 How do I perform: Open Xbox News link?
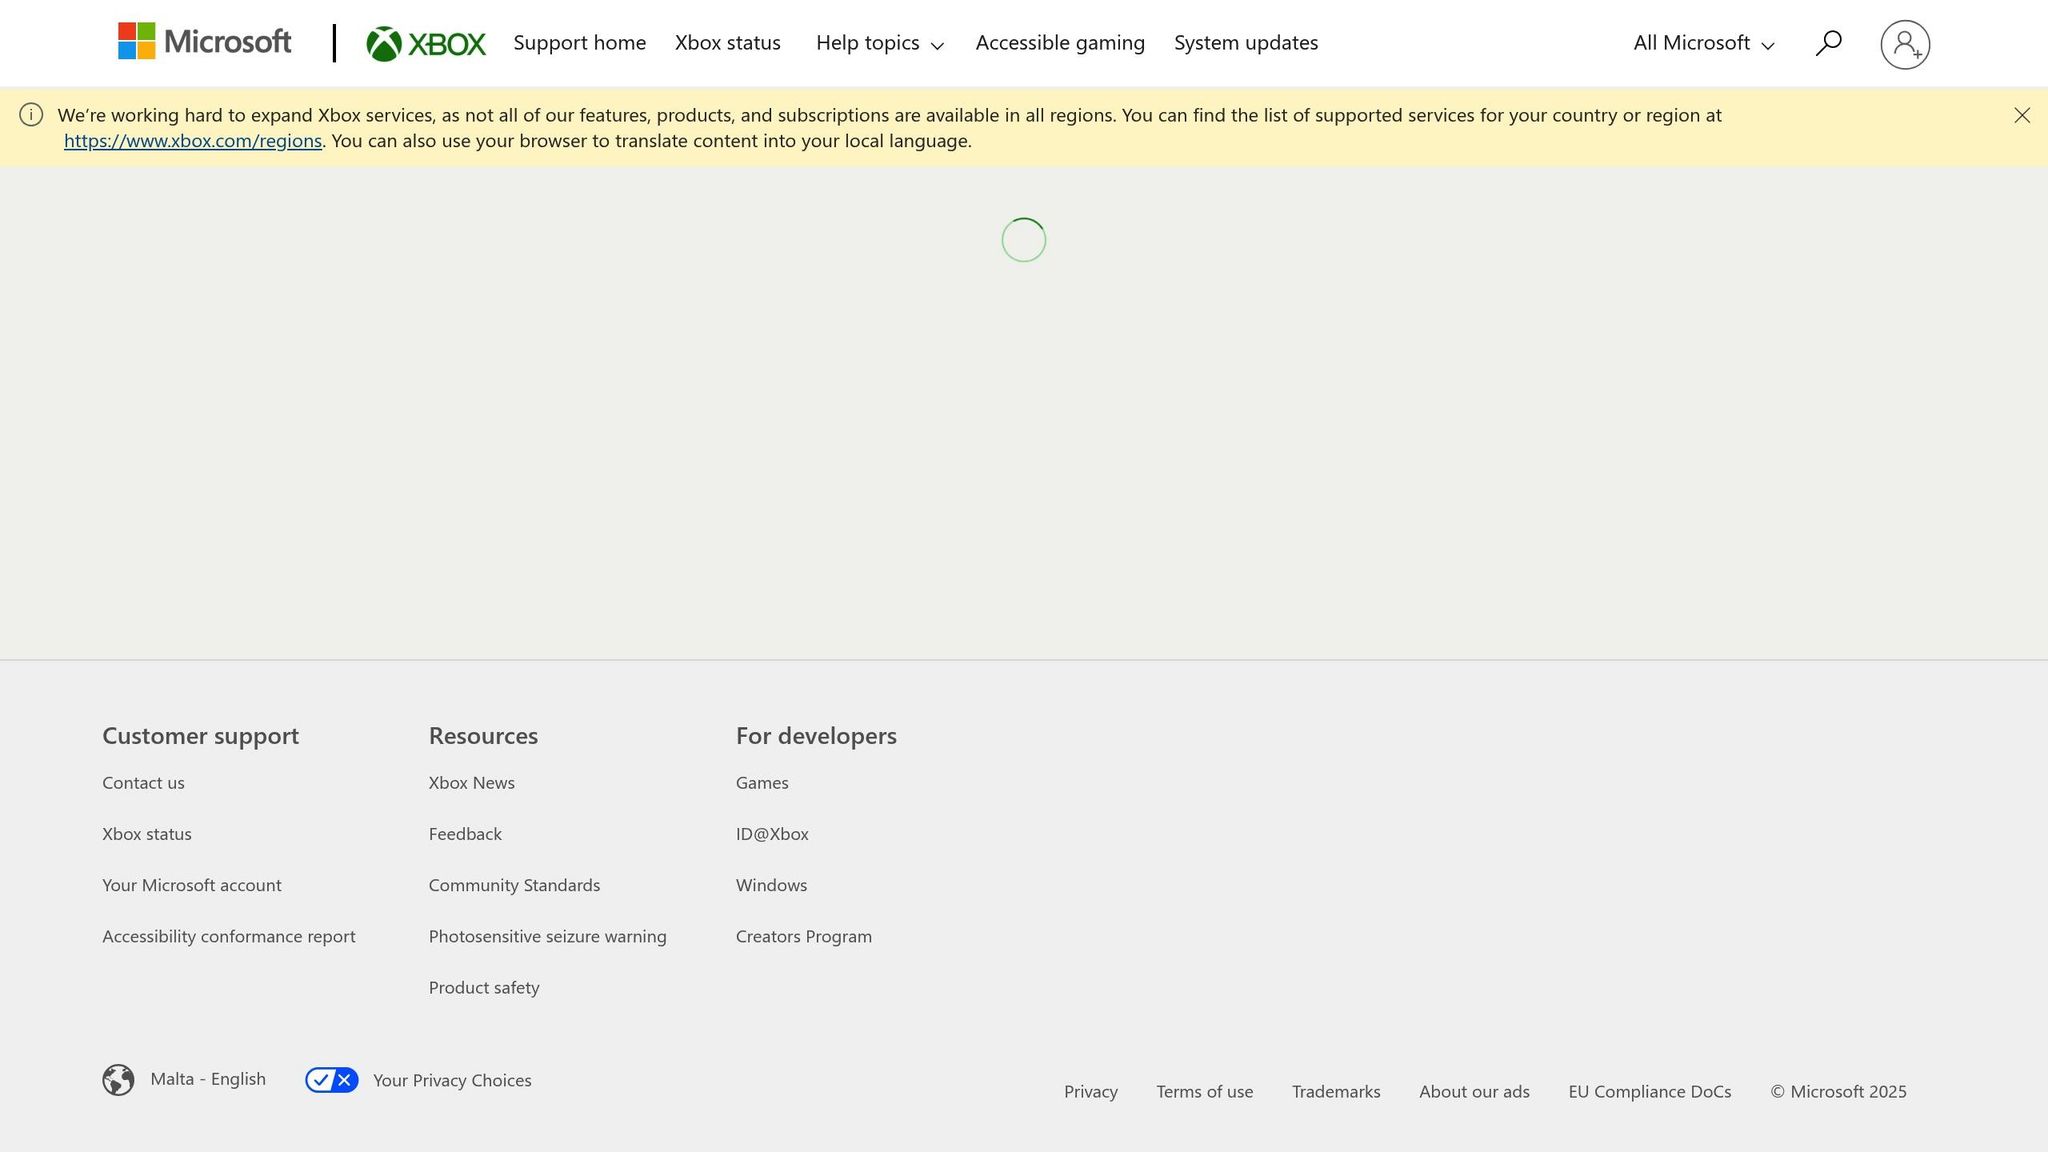point(472,783)
